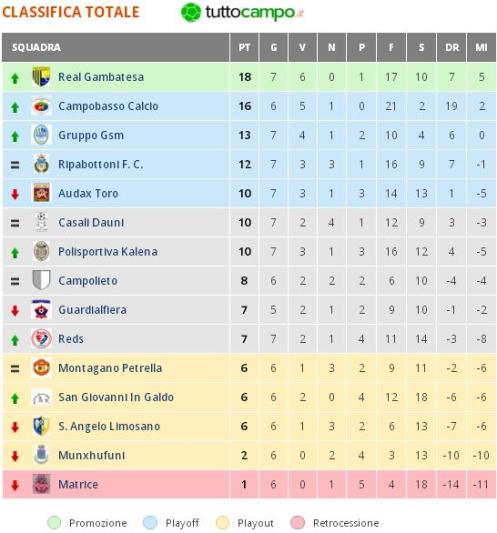
Task: Sort table by PT column header
Action: (x=244, y=47)
